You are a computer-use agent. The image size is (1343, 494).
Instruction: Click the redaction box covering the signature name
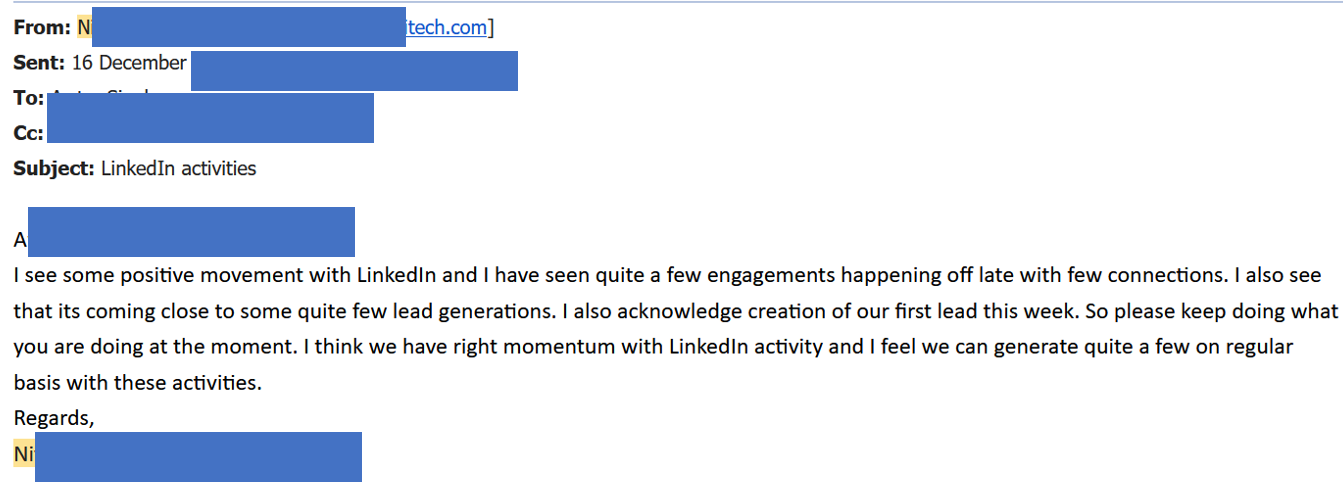click(198, 457)
